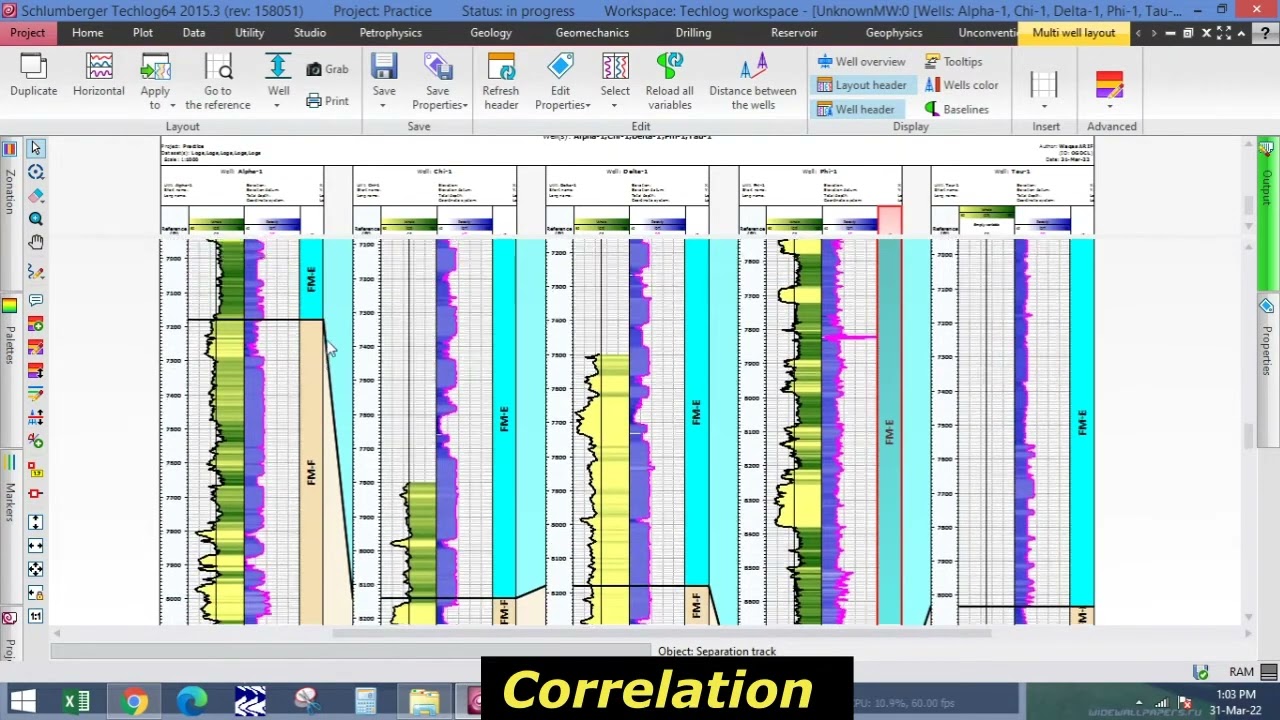Click the ribbon help question mark
Screen dimensions: 1280x720
(x=1265, y=33)
